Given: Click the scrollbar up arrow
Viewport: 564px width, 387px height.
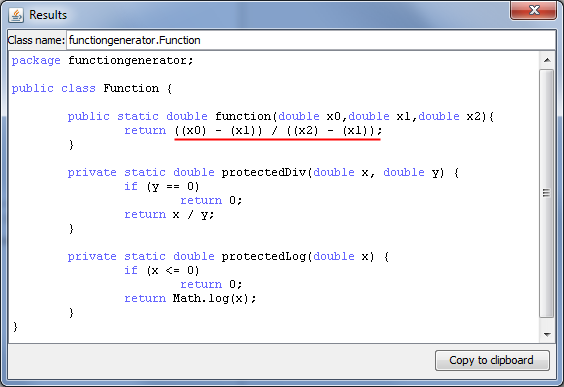Looking at the screenshot, I should [547, 60].
